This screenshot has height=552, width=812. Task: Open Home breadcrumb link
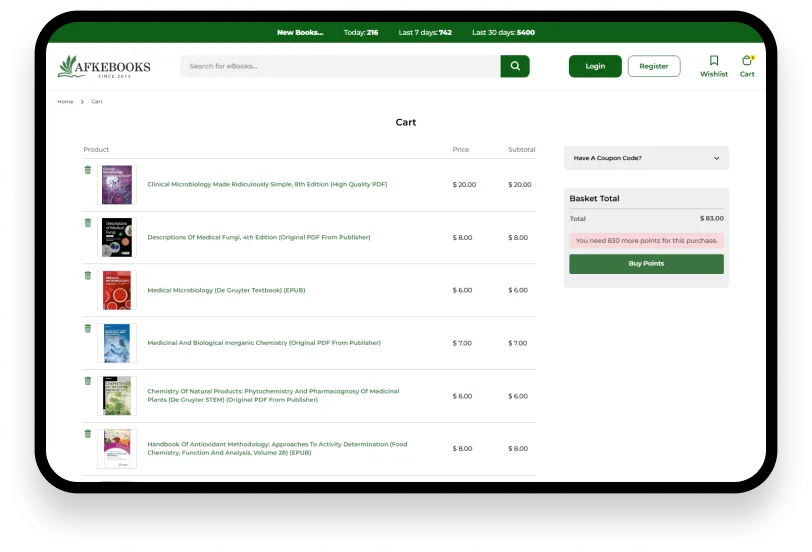(65, 101)
